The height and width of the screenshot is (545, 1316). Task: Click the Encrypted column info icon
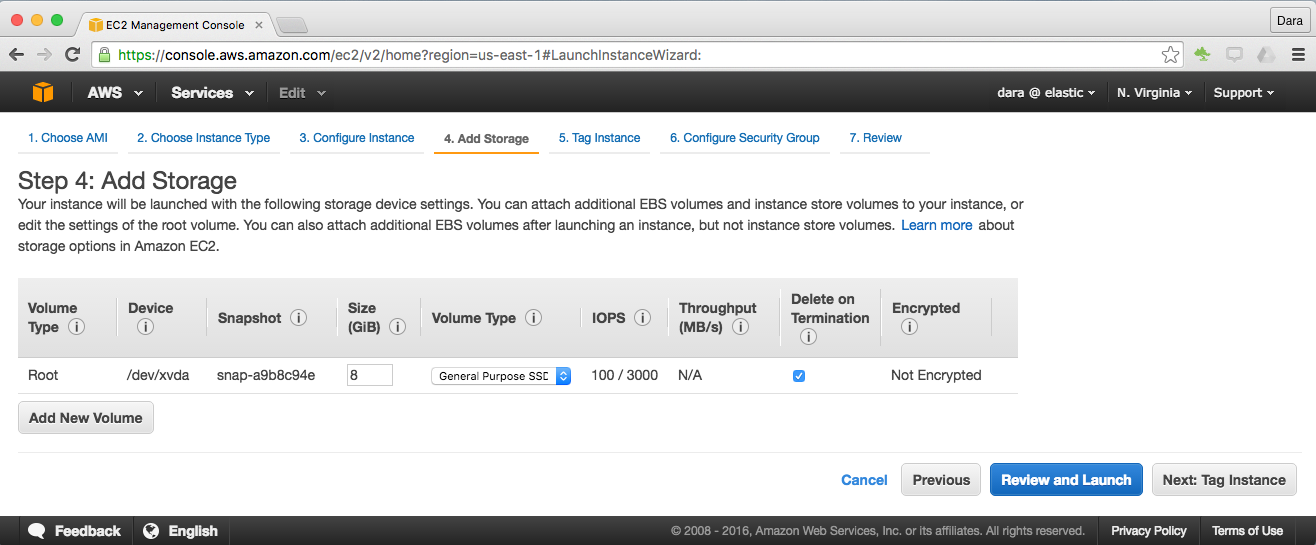coord(908,327)
